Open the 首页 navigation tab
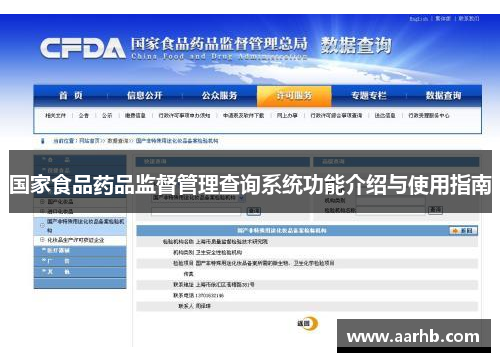This screenshot has width=500, height=362. (71, 96)
